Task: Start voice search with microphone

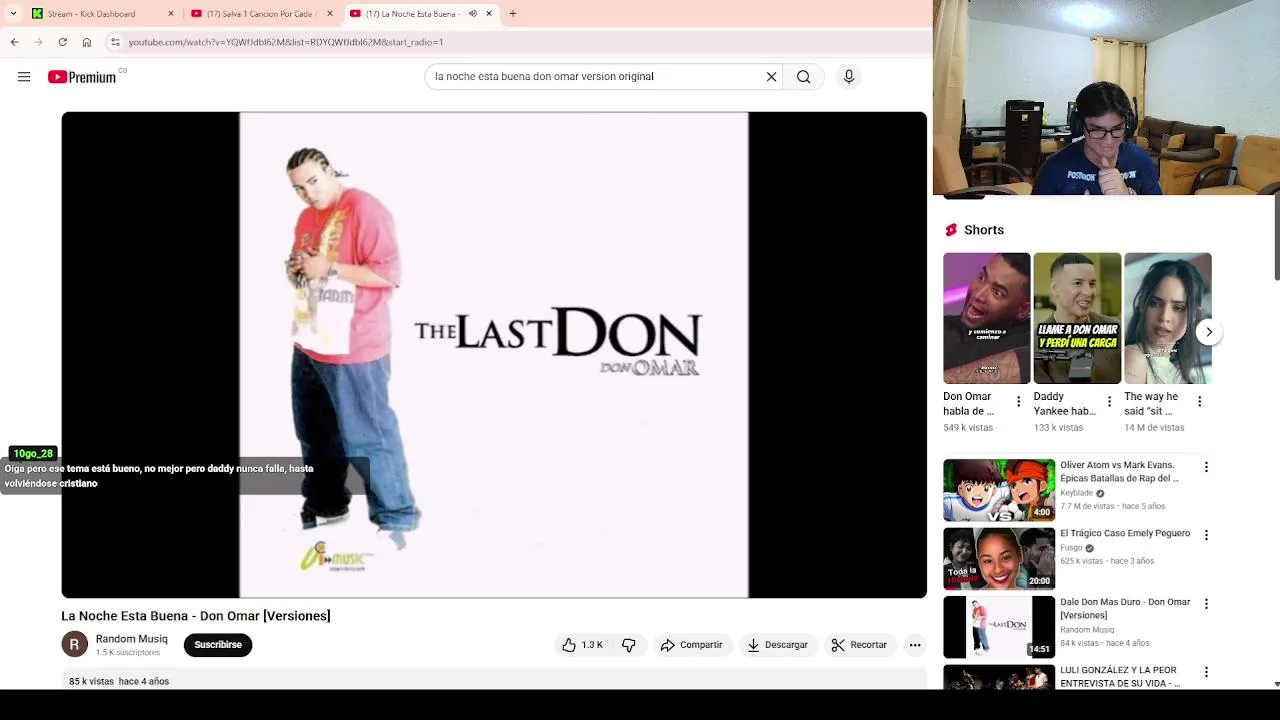Action: pos(849,77)
